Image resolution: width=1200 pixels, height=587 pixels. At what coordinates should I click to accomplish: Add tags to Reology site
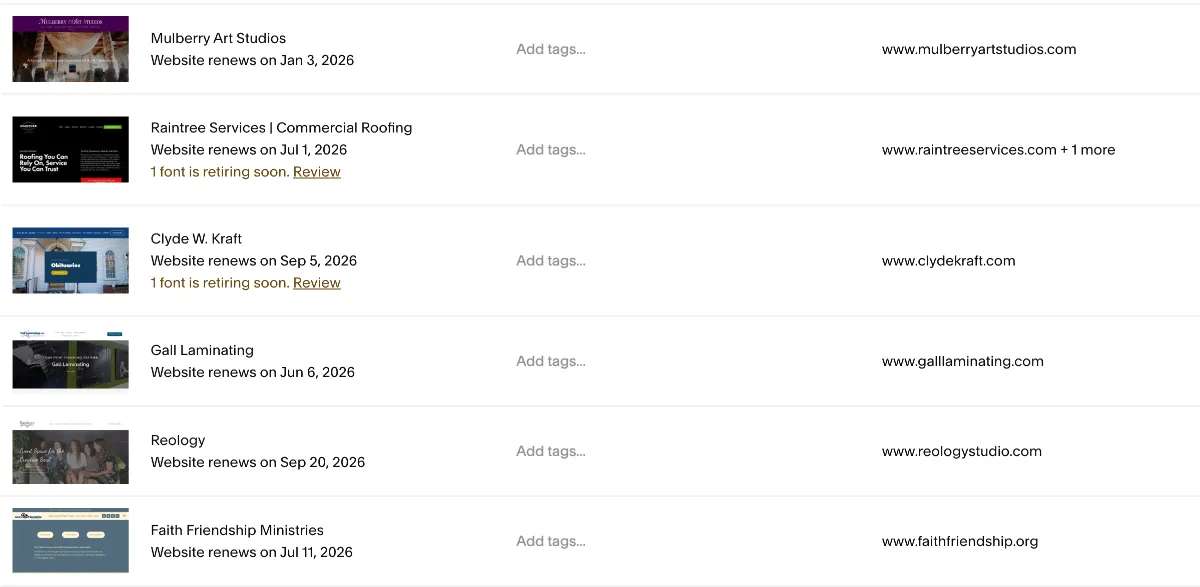coord(551,451)
